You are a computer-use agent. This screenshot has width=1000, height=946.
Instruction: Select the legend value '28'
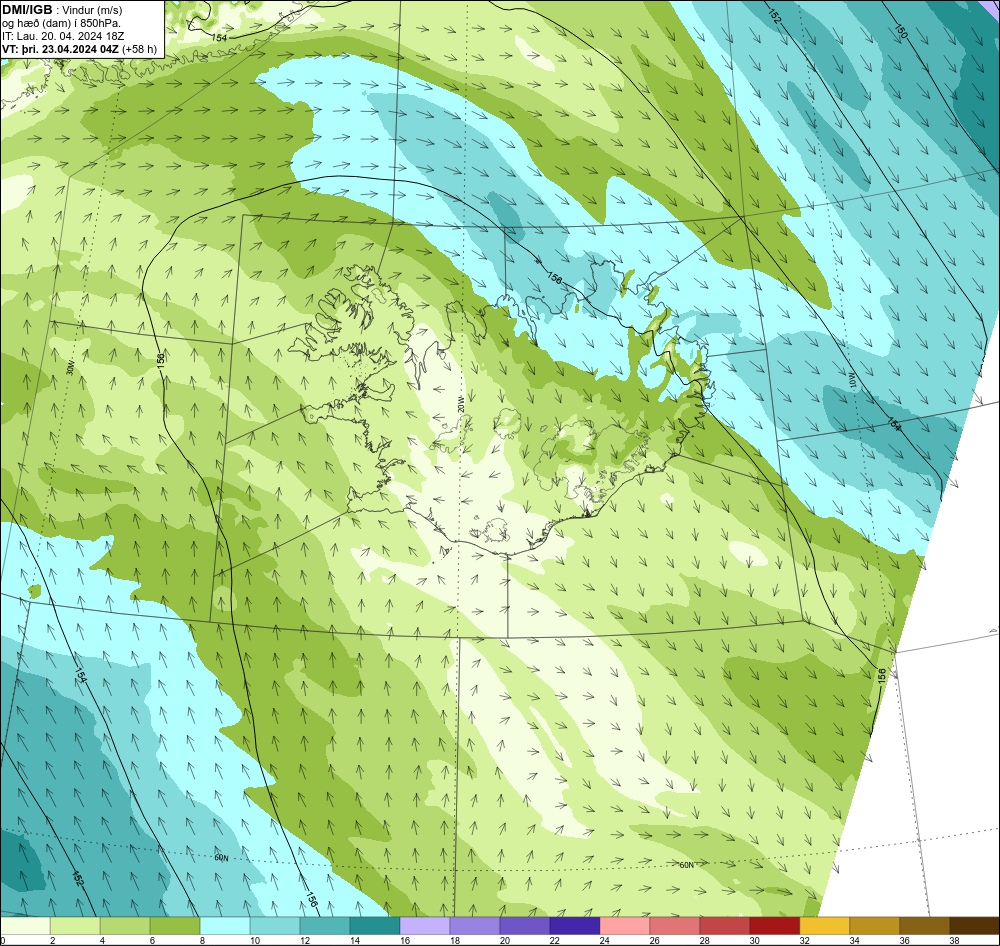[705, 940]
